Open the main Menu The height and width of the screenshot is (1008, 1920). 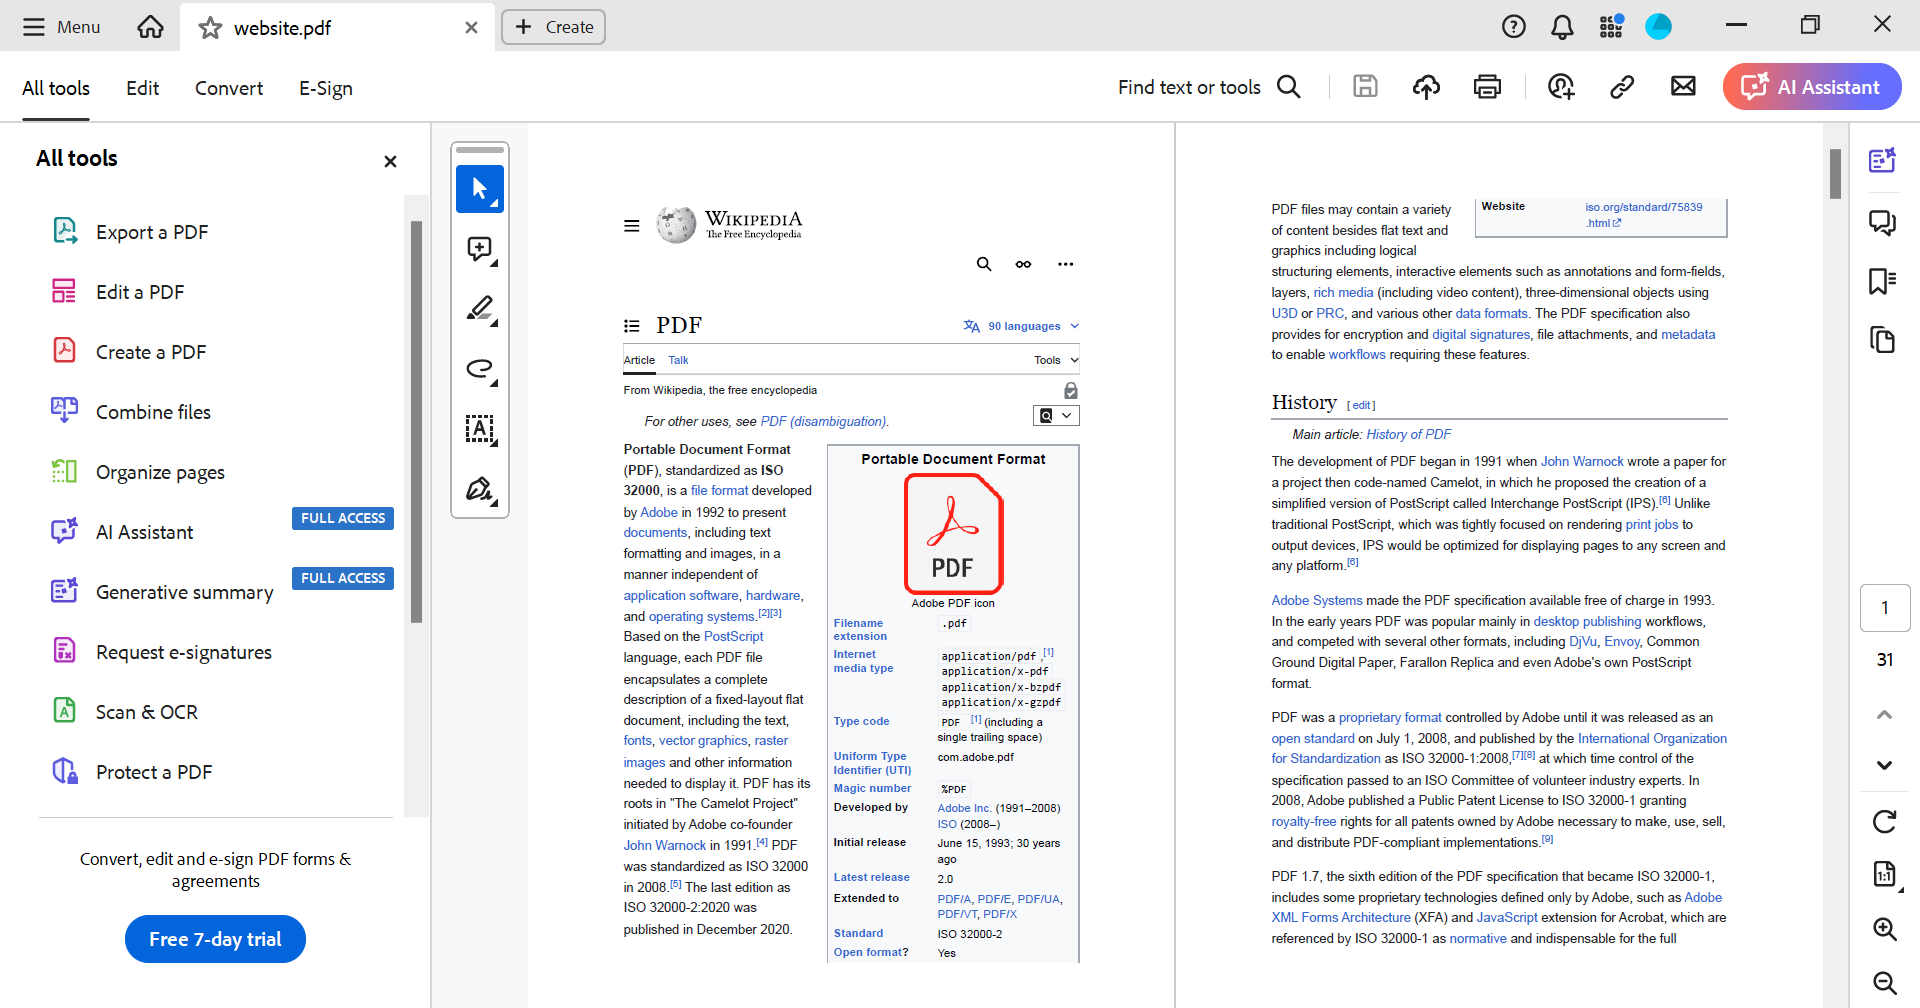point(61,27)
